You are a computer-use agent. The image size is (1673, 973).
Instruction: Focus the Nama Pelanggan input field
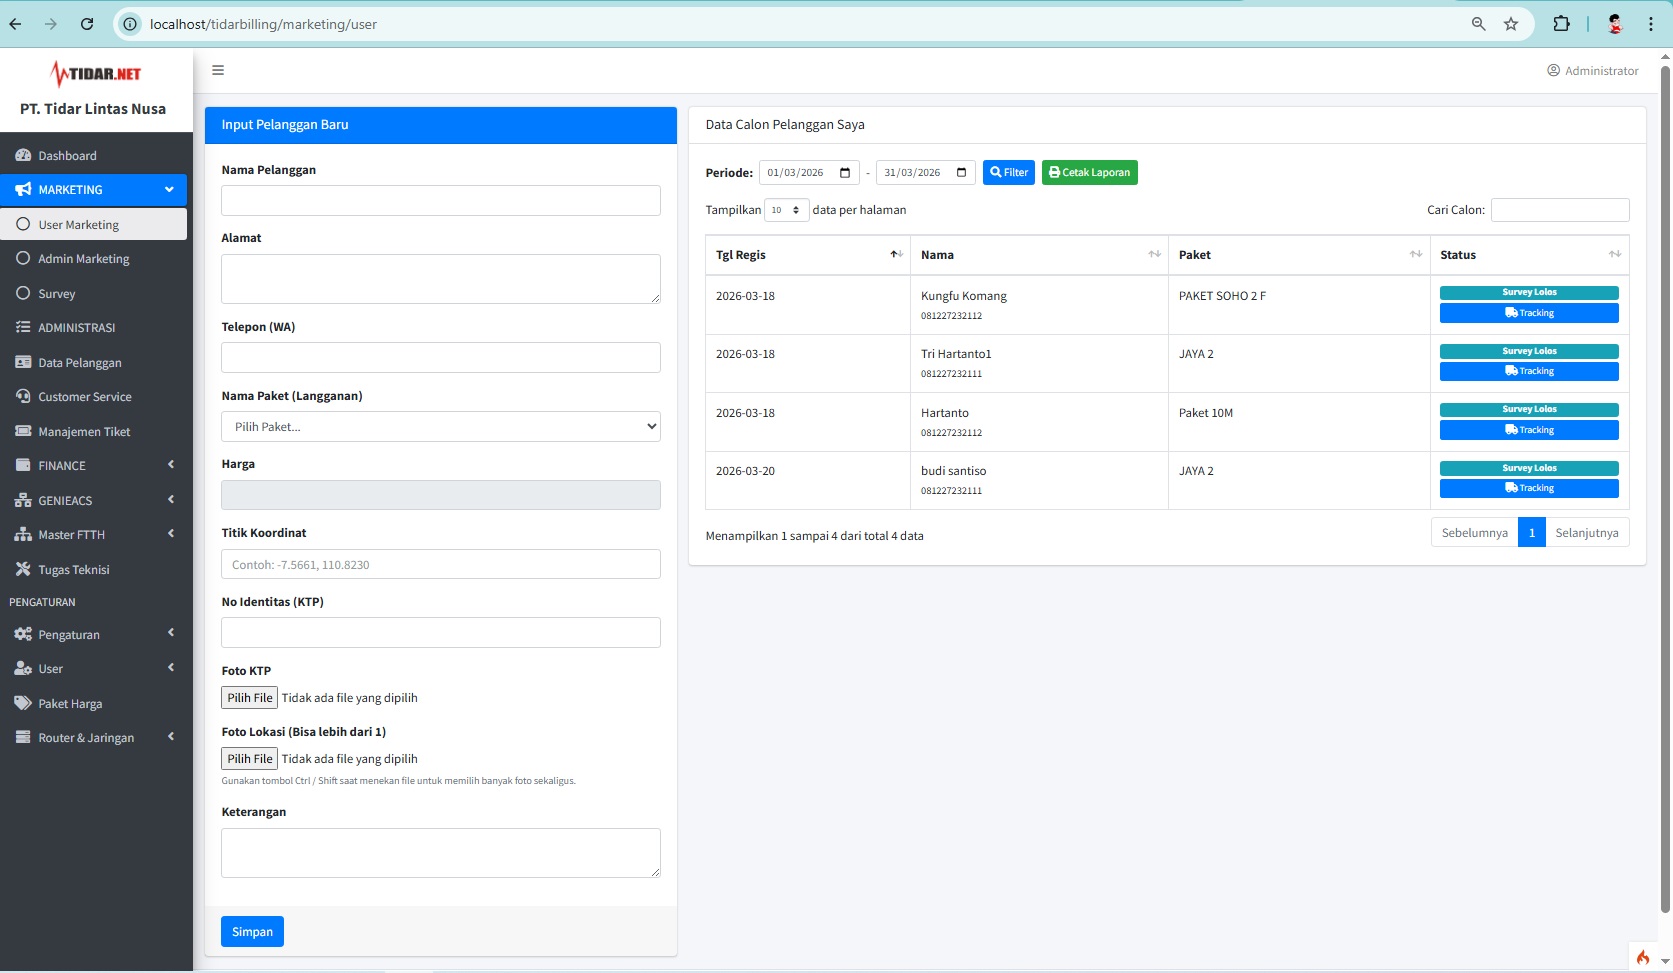(x=441, y=200)
